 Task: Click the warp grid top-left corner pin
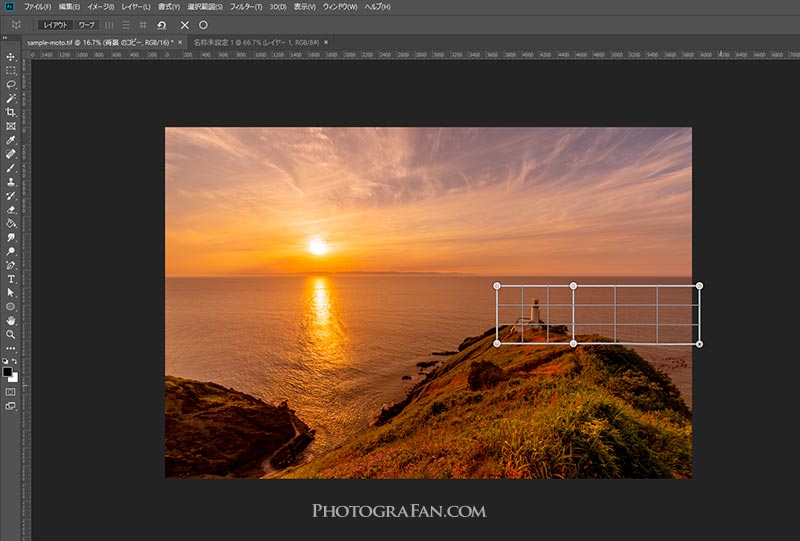[497, 286]
